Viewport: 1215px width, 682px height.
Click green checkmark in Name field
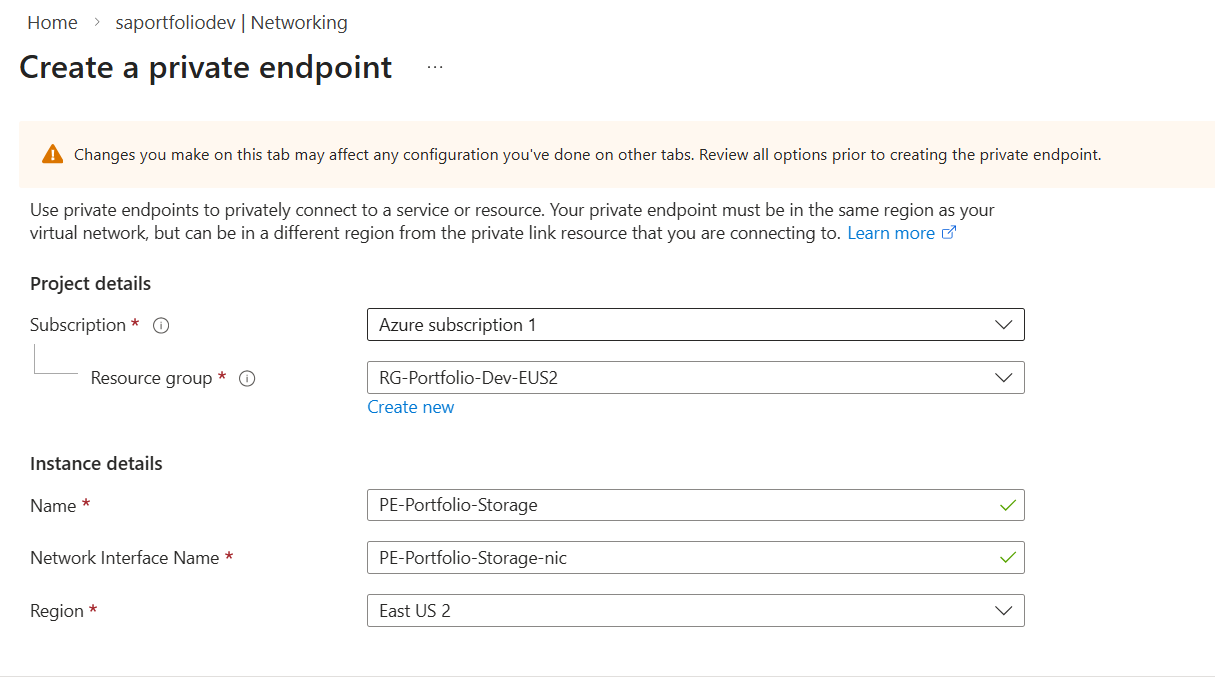pos(1007,505)
